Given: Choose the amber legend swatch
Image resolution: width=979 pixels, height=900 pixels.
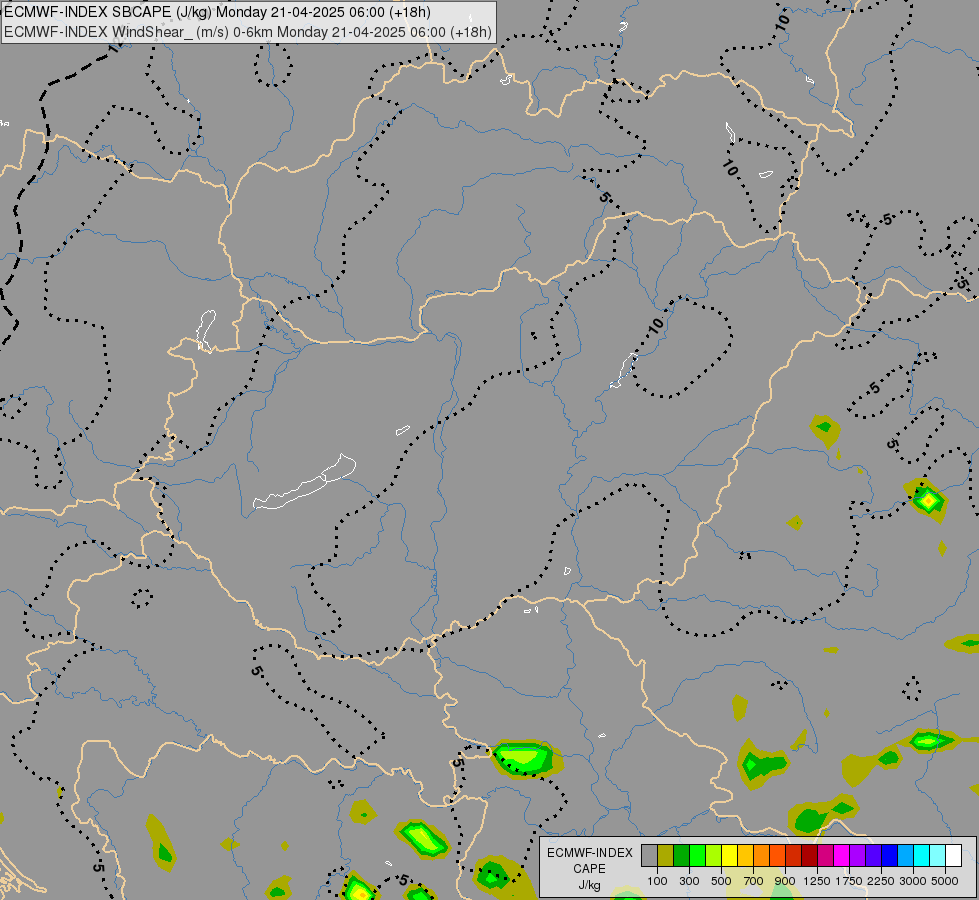Looking at the screenshot, I should click(x=745, y=856).
